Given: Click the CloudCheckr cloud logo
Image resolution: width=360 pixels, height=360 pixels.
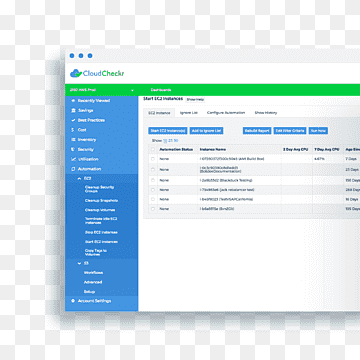Looking at the screenshot, I should (x=76, y=73).
